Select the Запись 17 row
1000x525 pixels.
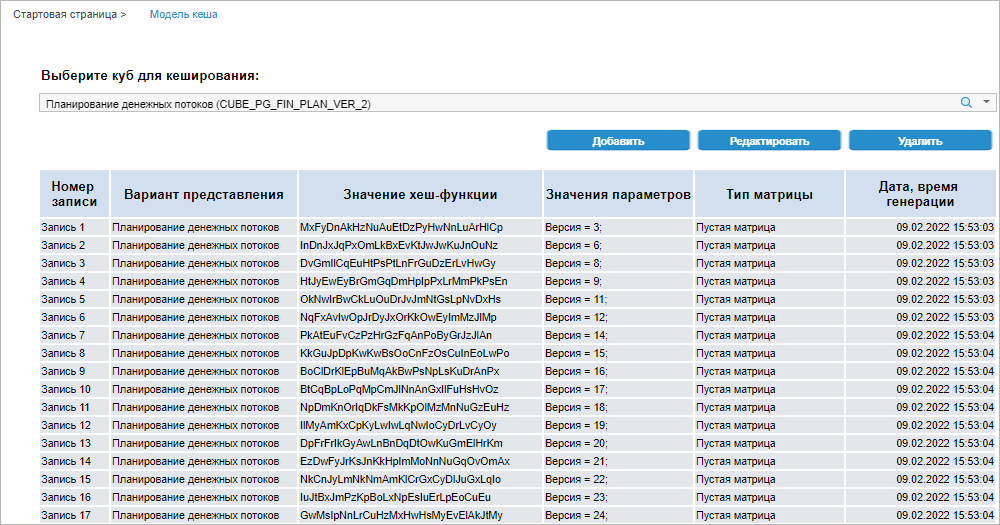(x=66, y=515)
